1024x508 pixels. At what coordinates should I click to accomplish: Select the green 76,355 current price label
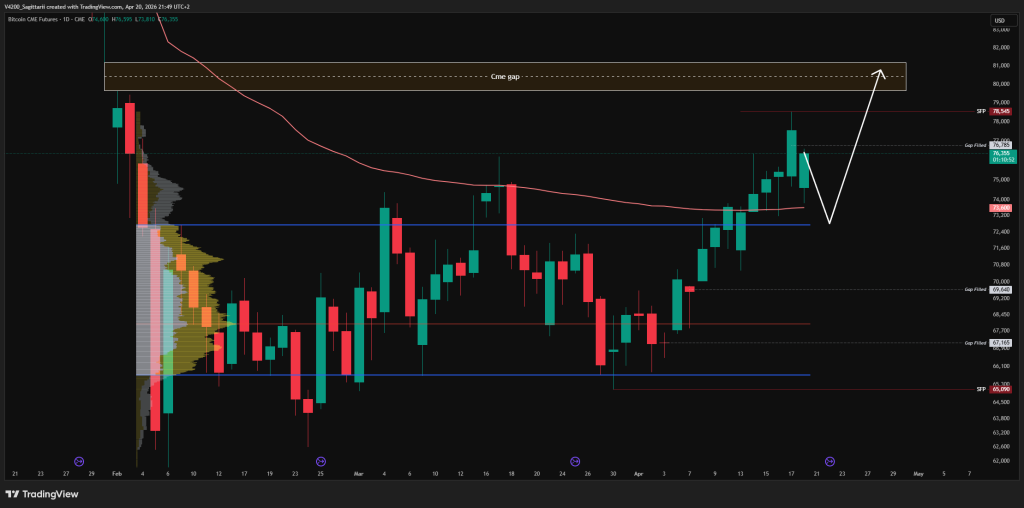tap(1000, 154)
